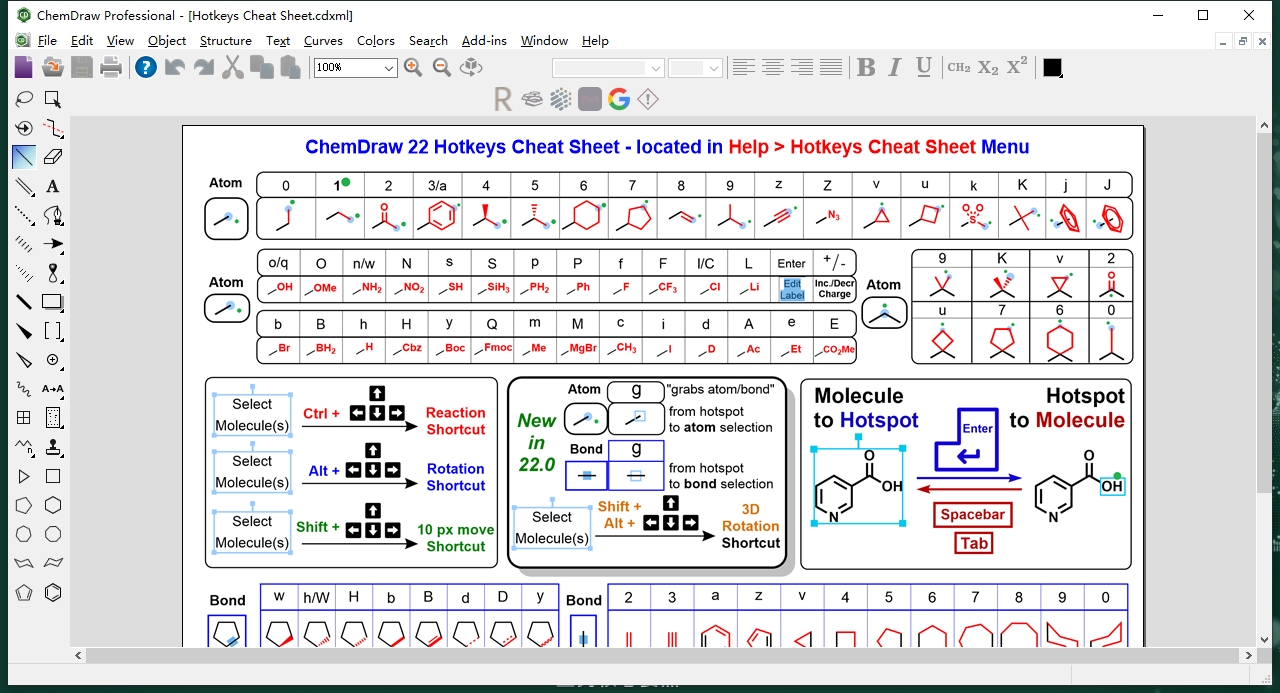Image resolution: width=1280 pixels, height=693 pixels.
Task: Set right text alignment
Action: coord(801,67)
